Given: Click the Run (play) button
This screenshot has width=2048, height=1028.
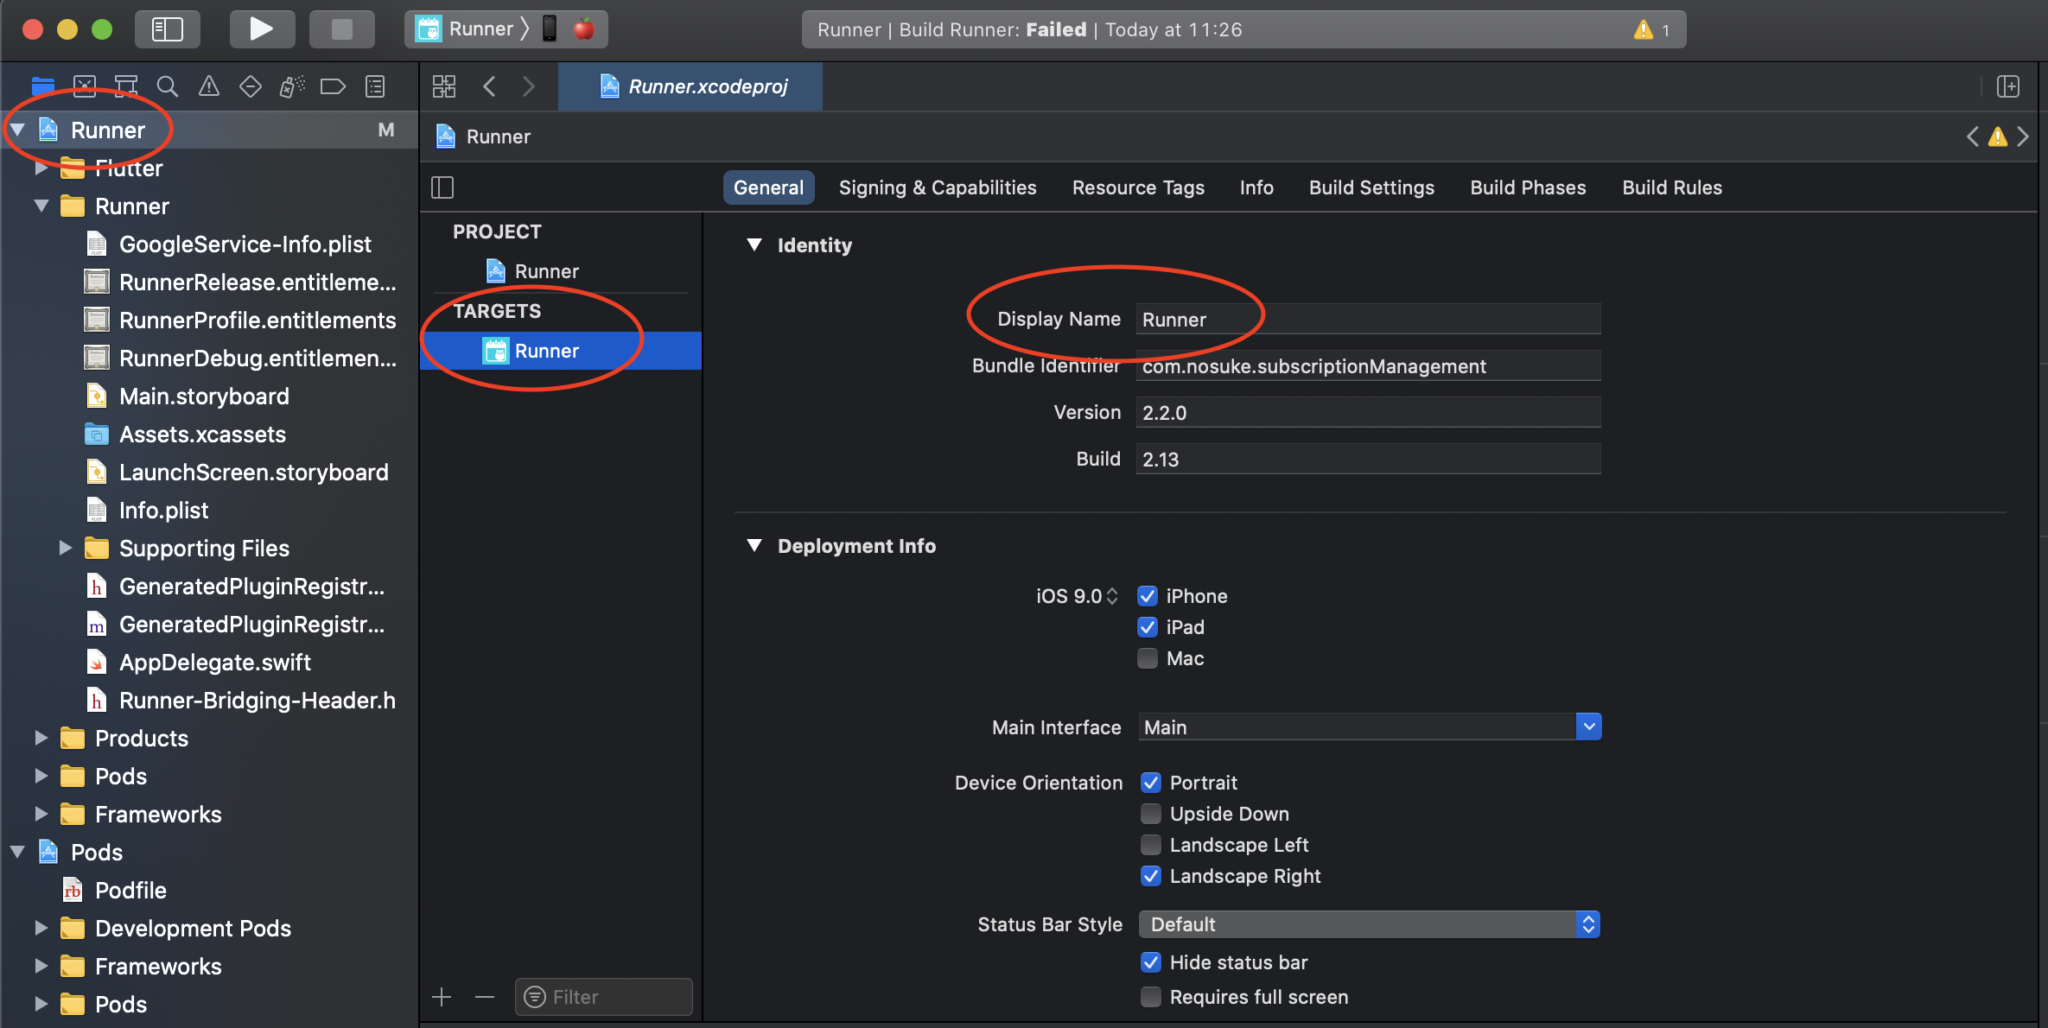Looking at the screenshot, I should [x=261, y=29].
